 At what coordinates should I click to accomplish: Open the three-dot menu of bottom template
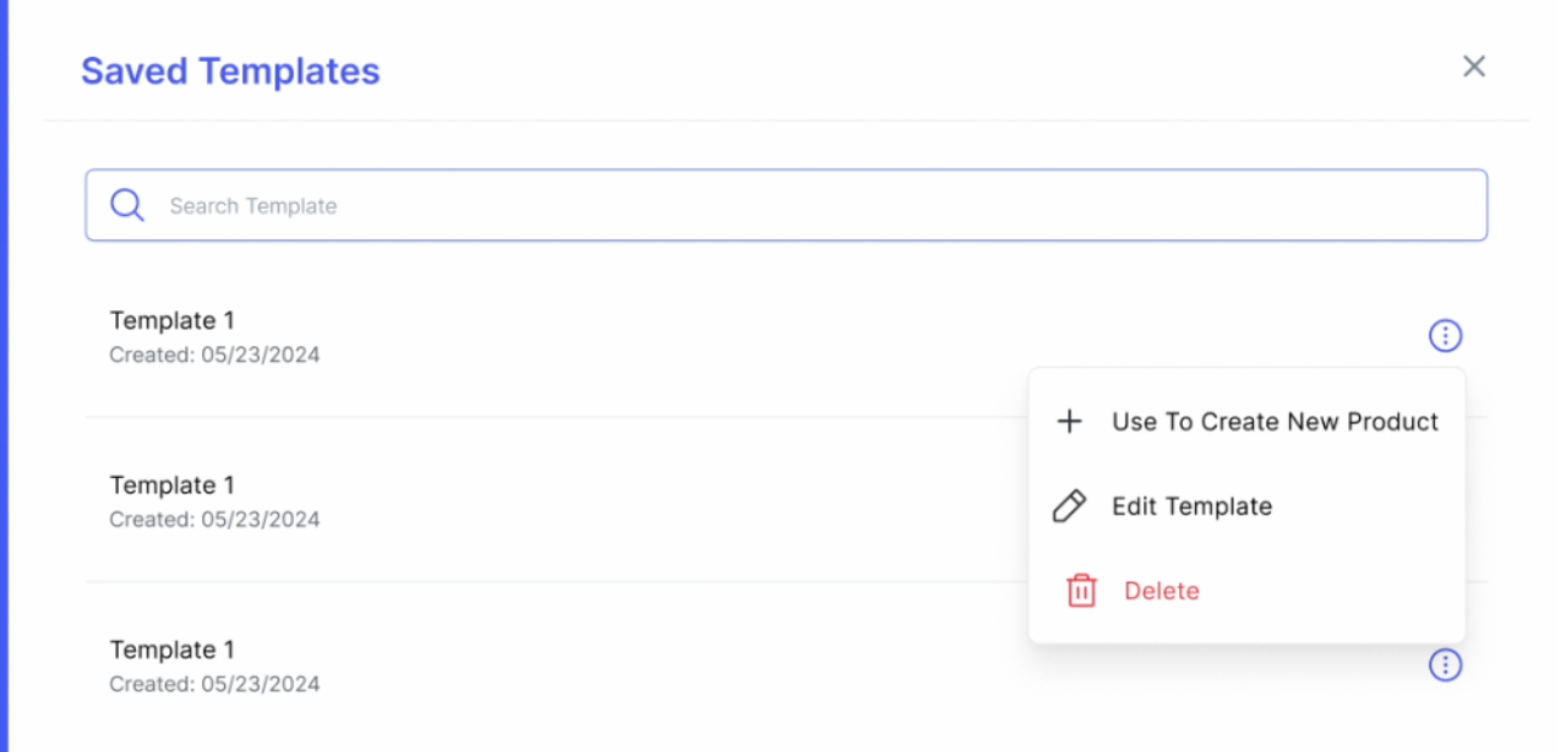(x=1445, y=664)
